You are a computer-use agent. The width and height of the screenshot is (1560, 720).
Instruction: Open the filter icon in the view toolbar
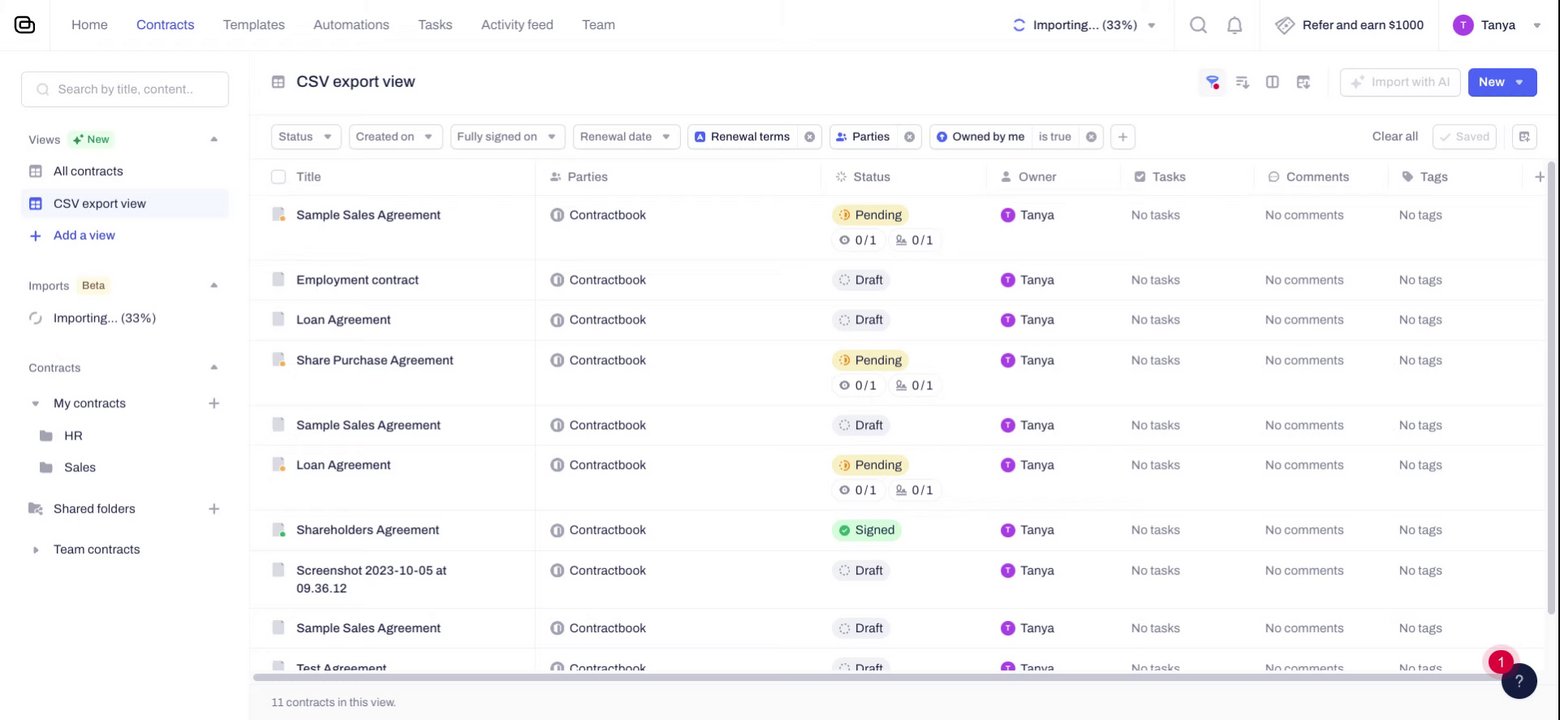[x=1212, y=82]
